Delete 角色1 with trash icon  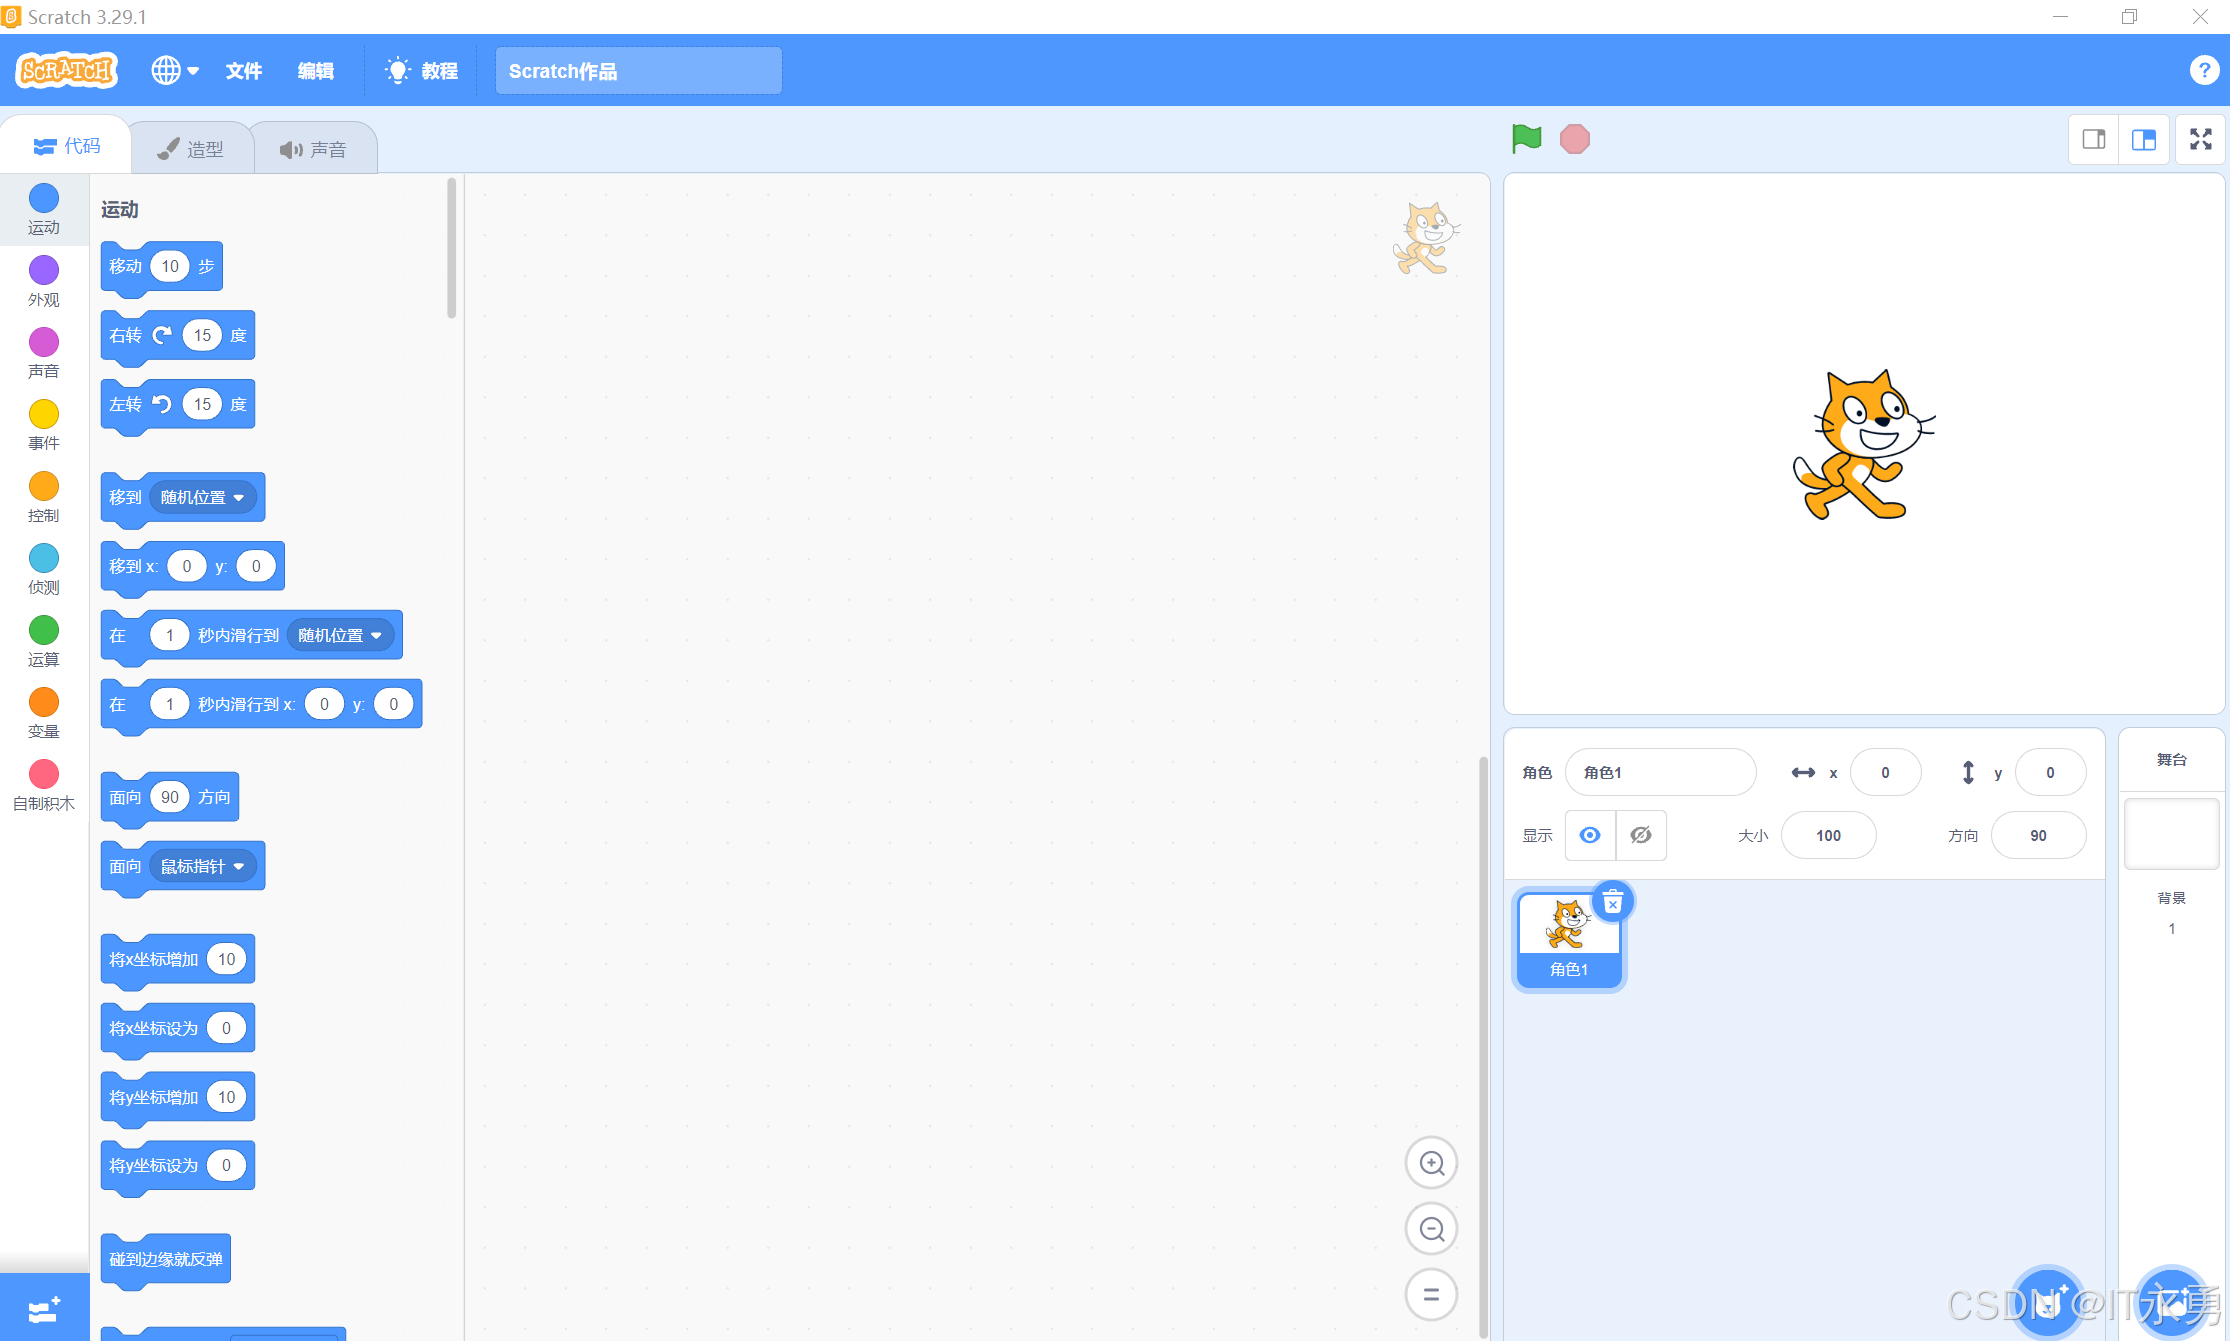pyautogui.click(x=1612, y=903)
